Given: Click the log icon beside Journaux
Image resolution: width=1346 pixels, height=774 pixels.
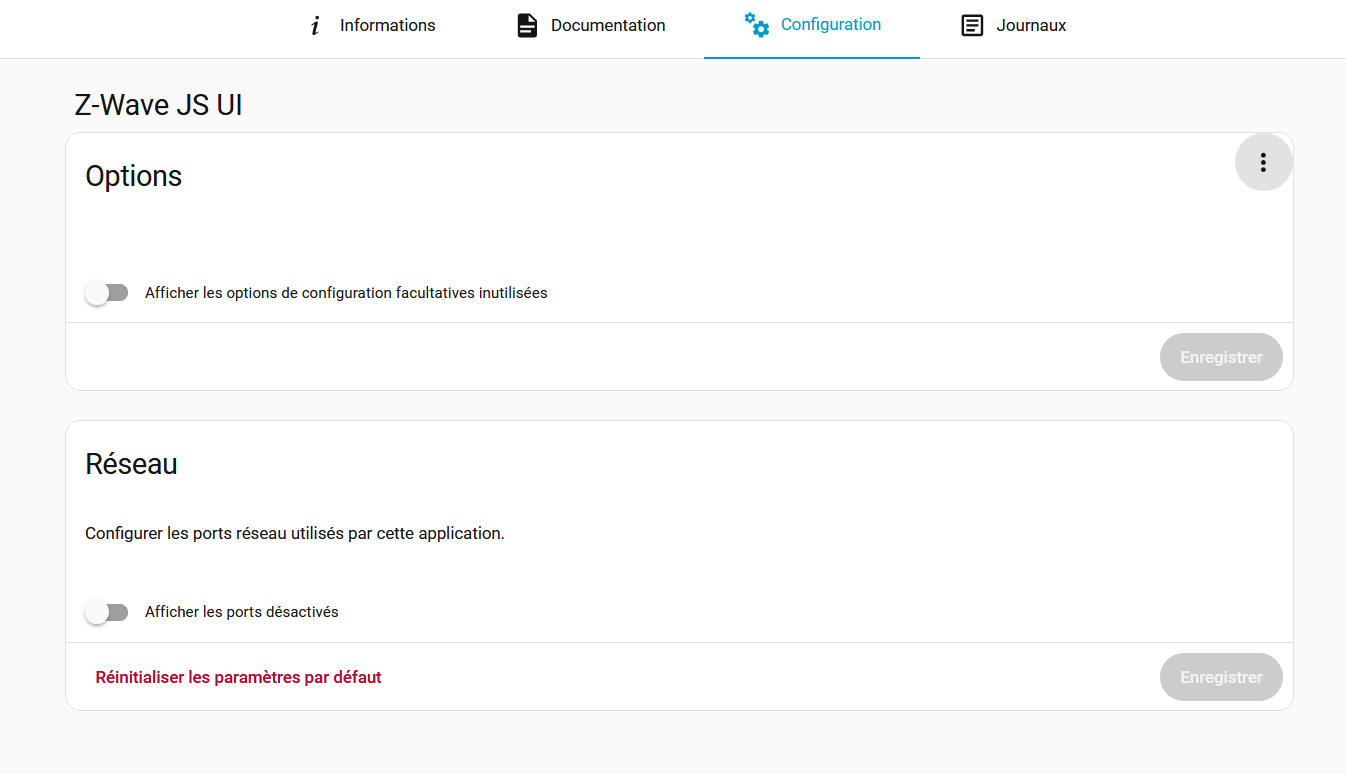Looking at the screenshot, I should pos(972,26).
